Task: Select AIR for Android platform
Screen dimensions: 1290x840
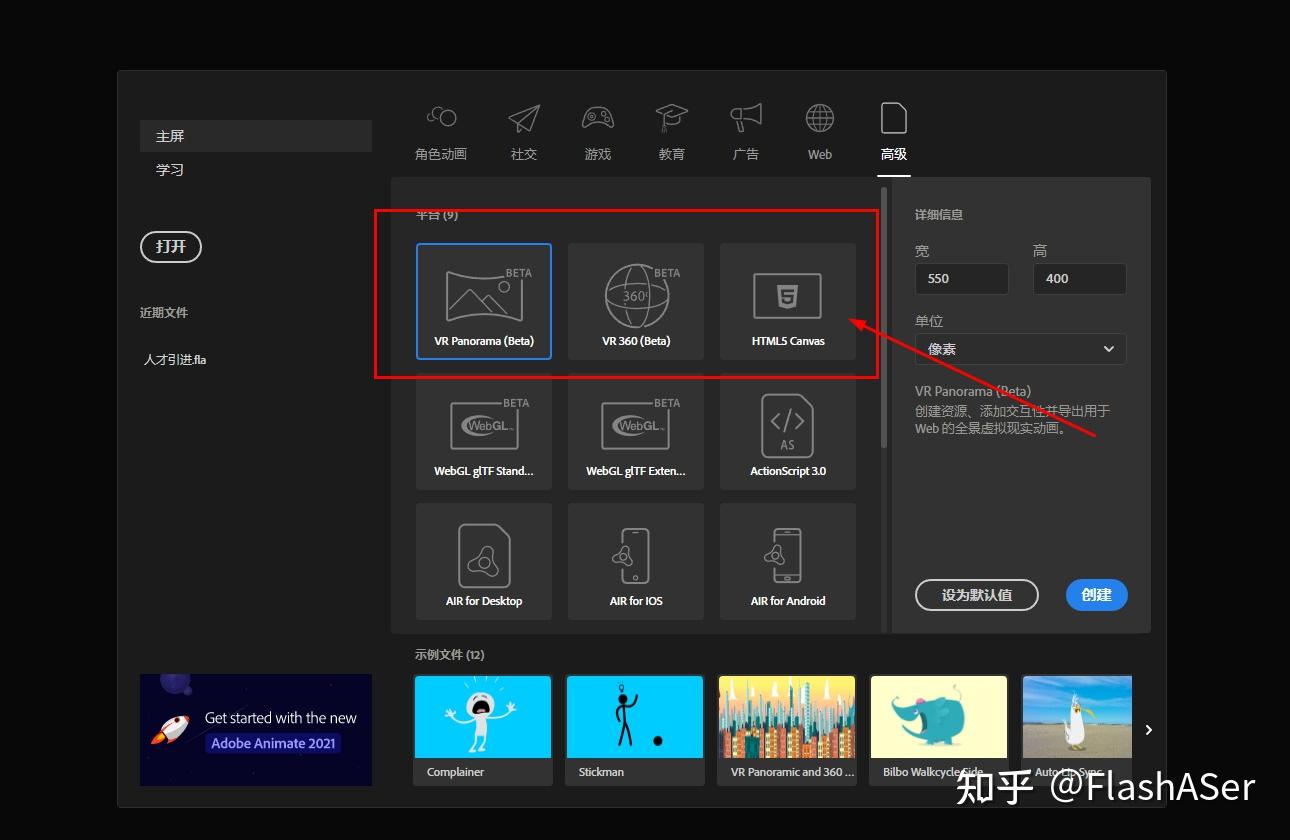Action: 787,560
